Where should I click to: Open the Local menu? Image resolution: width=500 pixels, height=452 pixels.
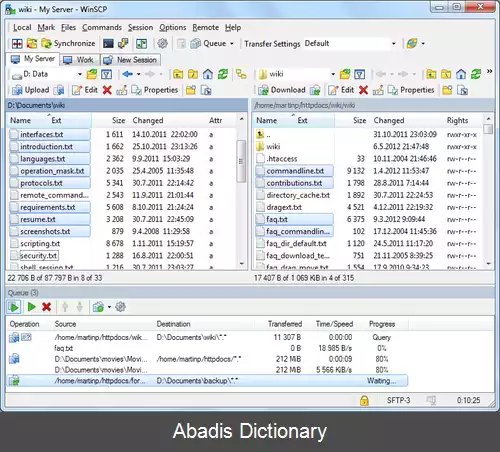22,27
